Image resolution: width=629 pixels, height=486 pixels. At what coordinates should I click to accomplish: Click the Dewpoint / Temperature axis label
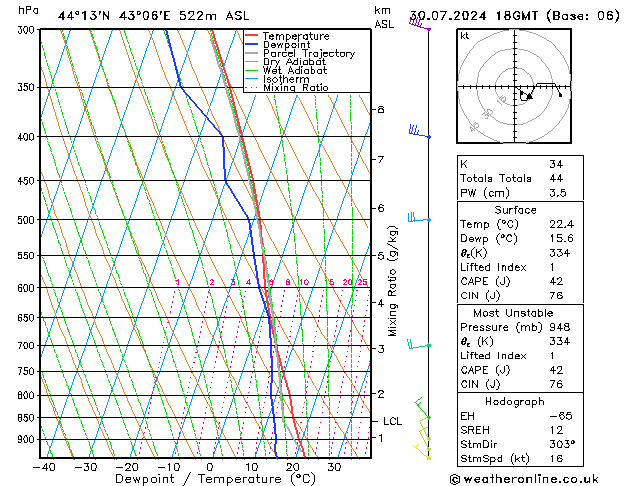click(x=209, y=479)
